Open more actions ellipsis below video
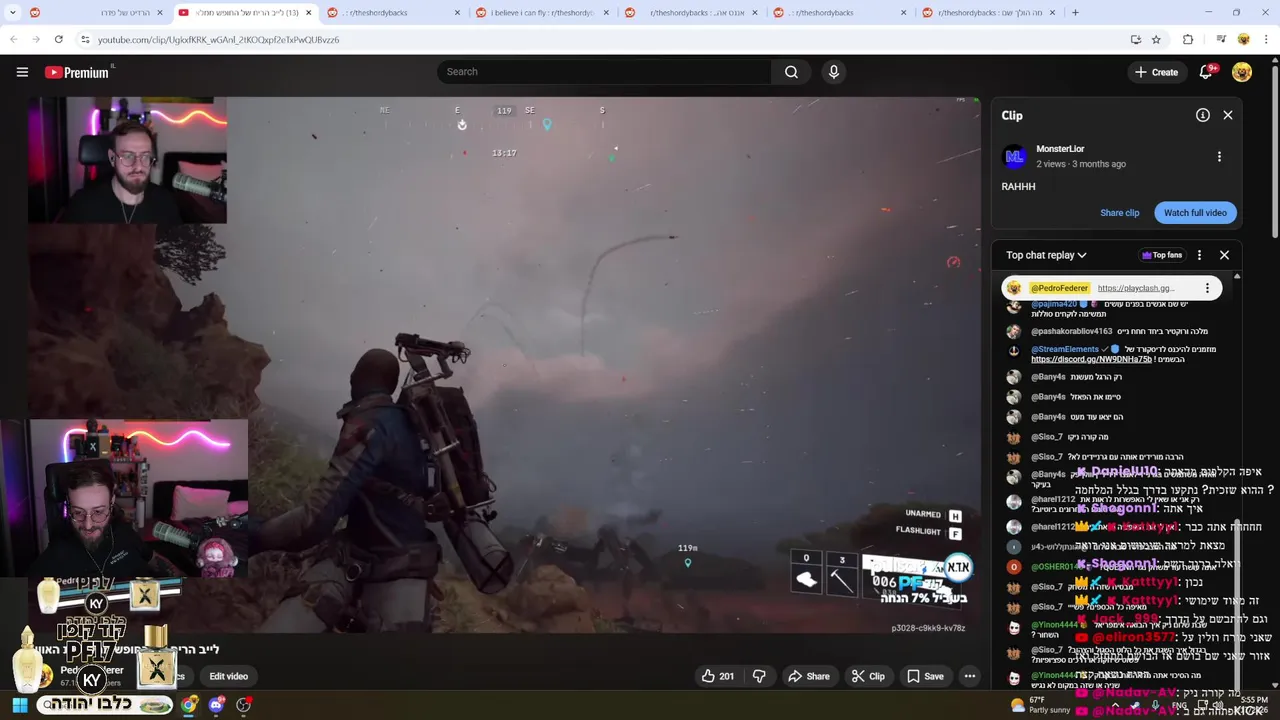The width and height of the screenshot is (1280, 720). 969,676
